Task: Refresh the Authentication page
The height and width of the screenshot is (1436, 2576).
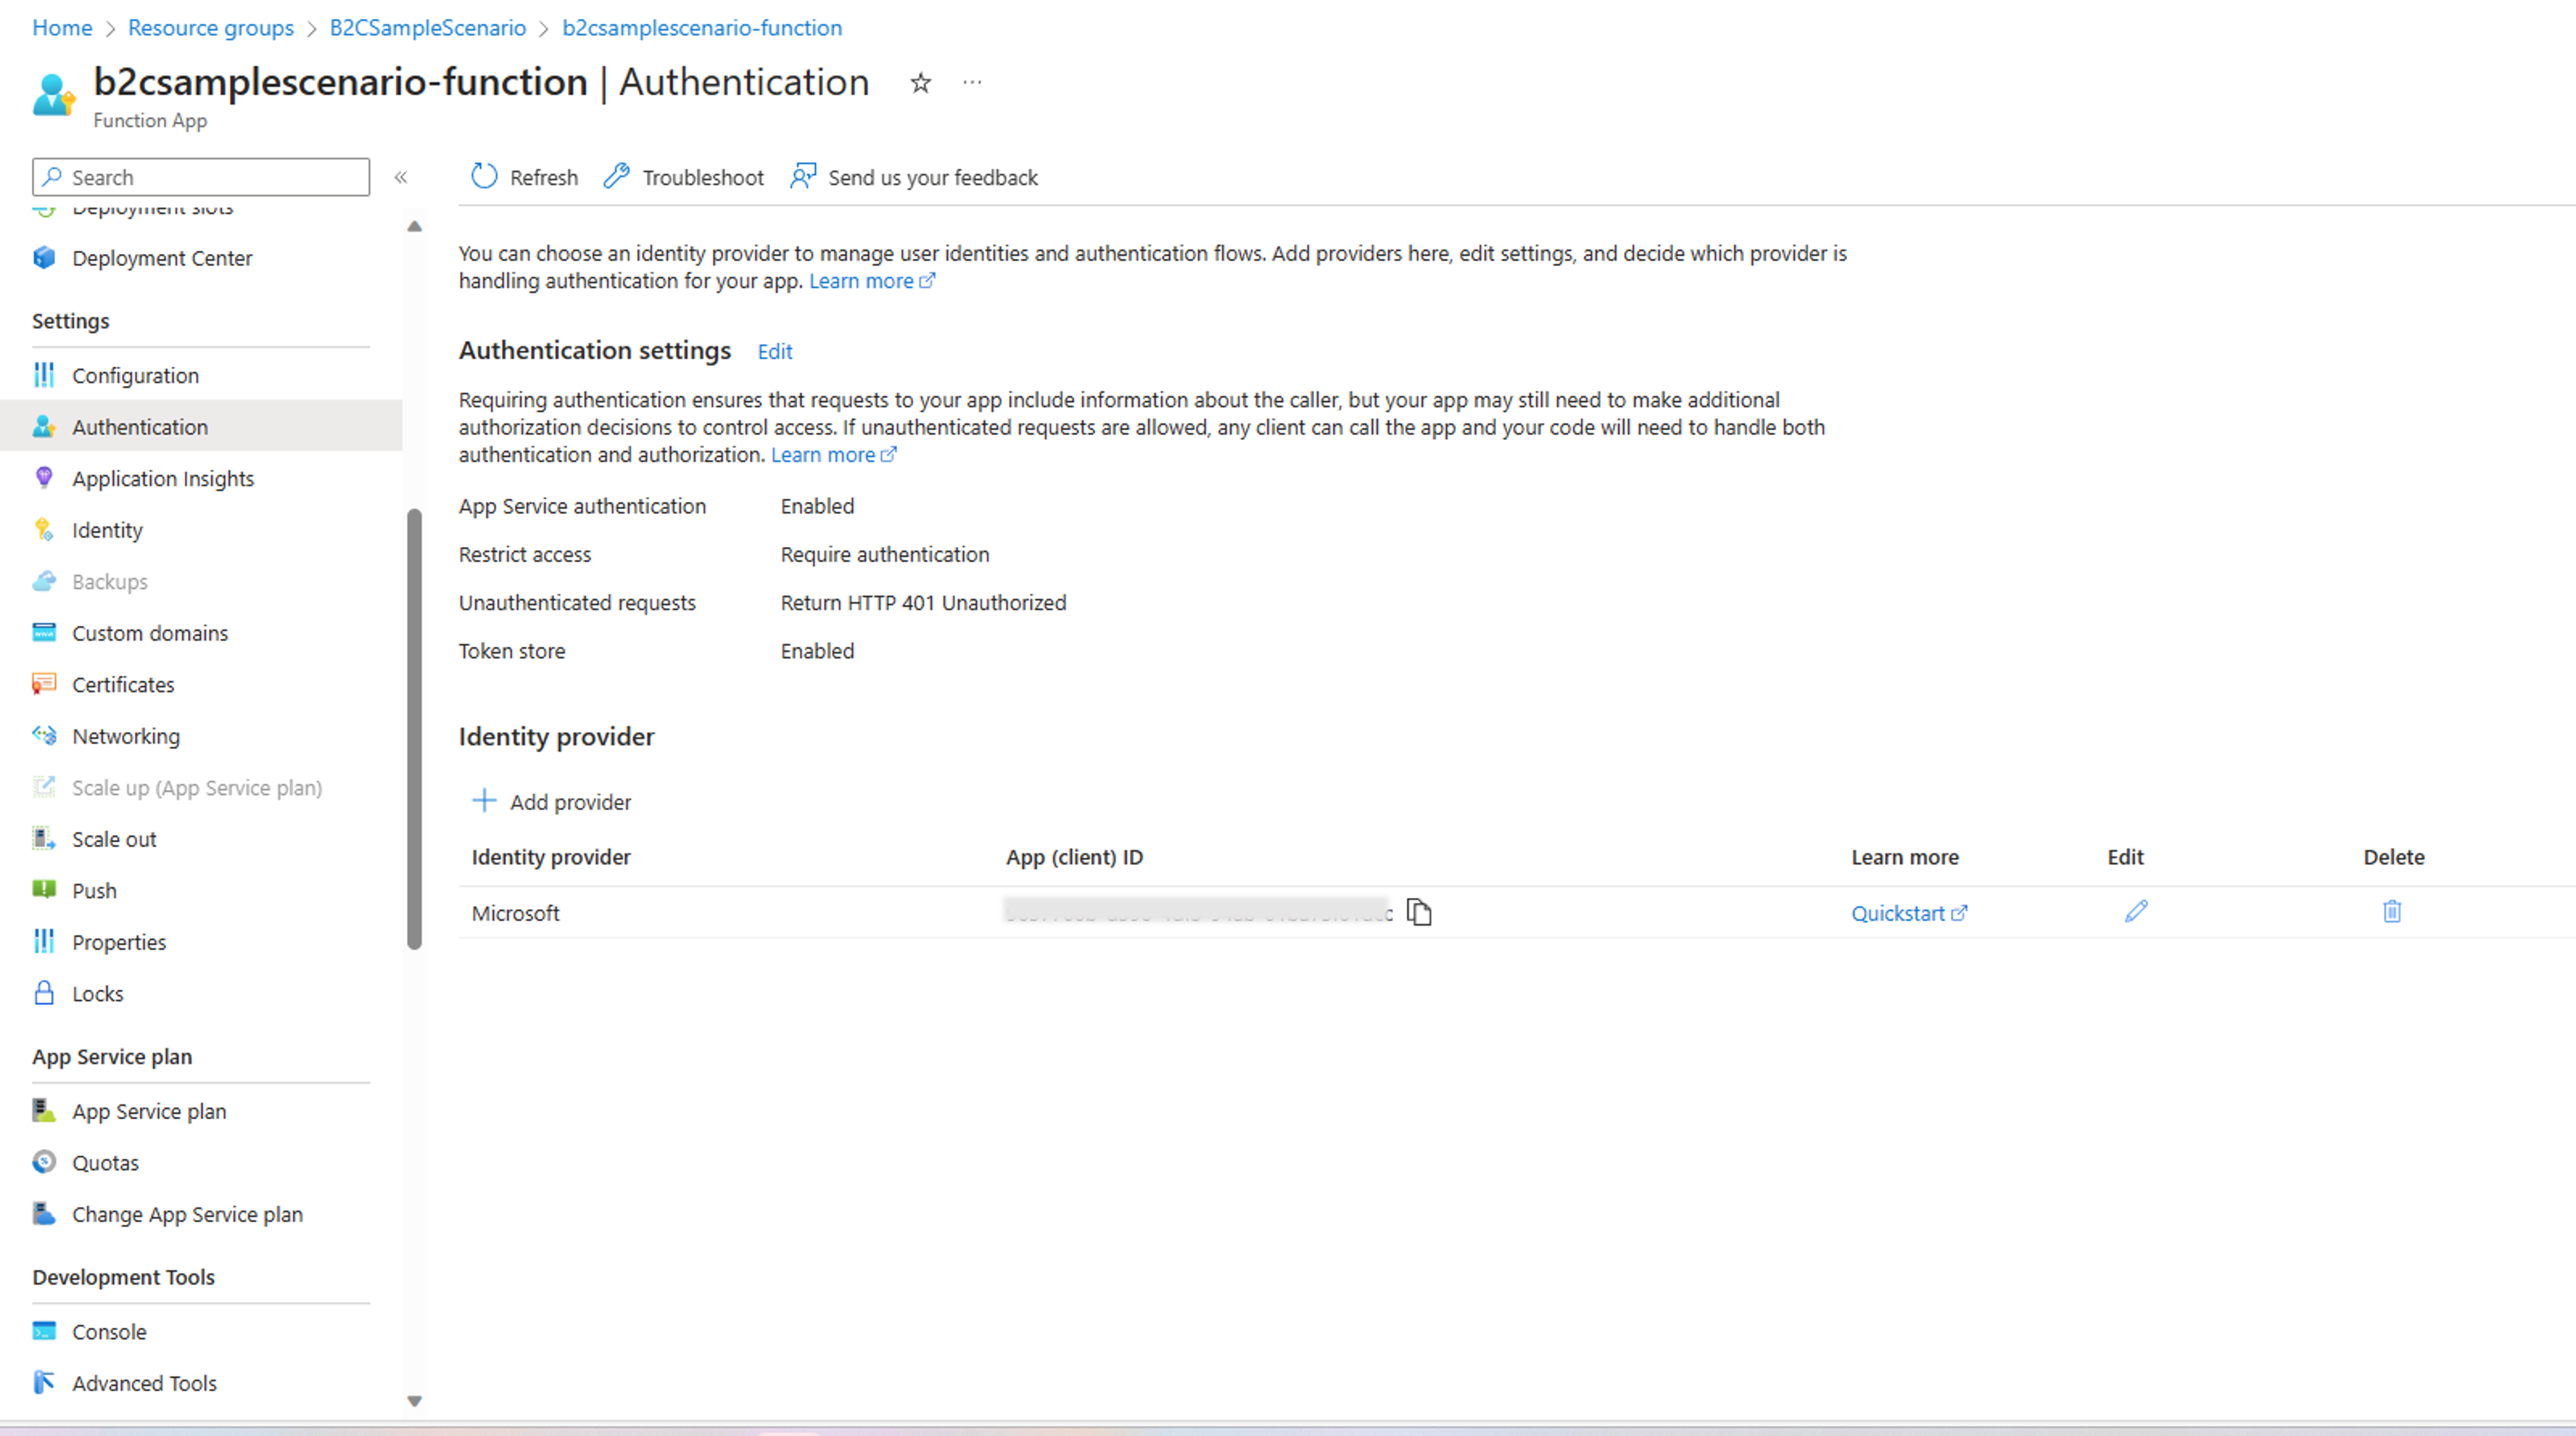Action: click(523, 177)
